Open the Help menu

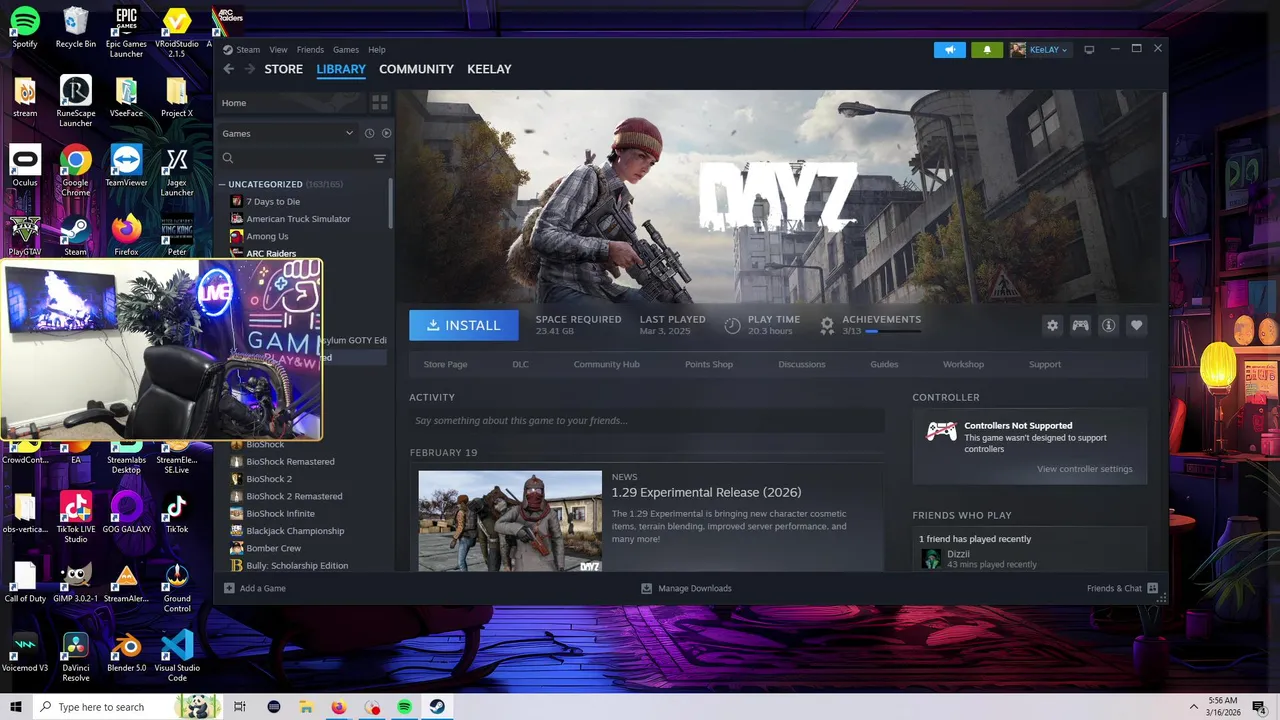[x=376, y=50]
